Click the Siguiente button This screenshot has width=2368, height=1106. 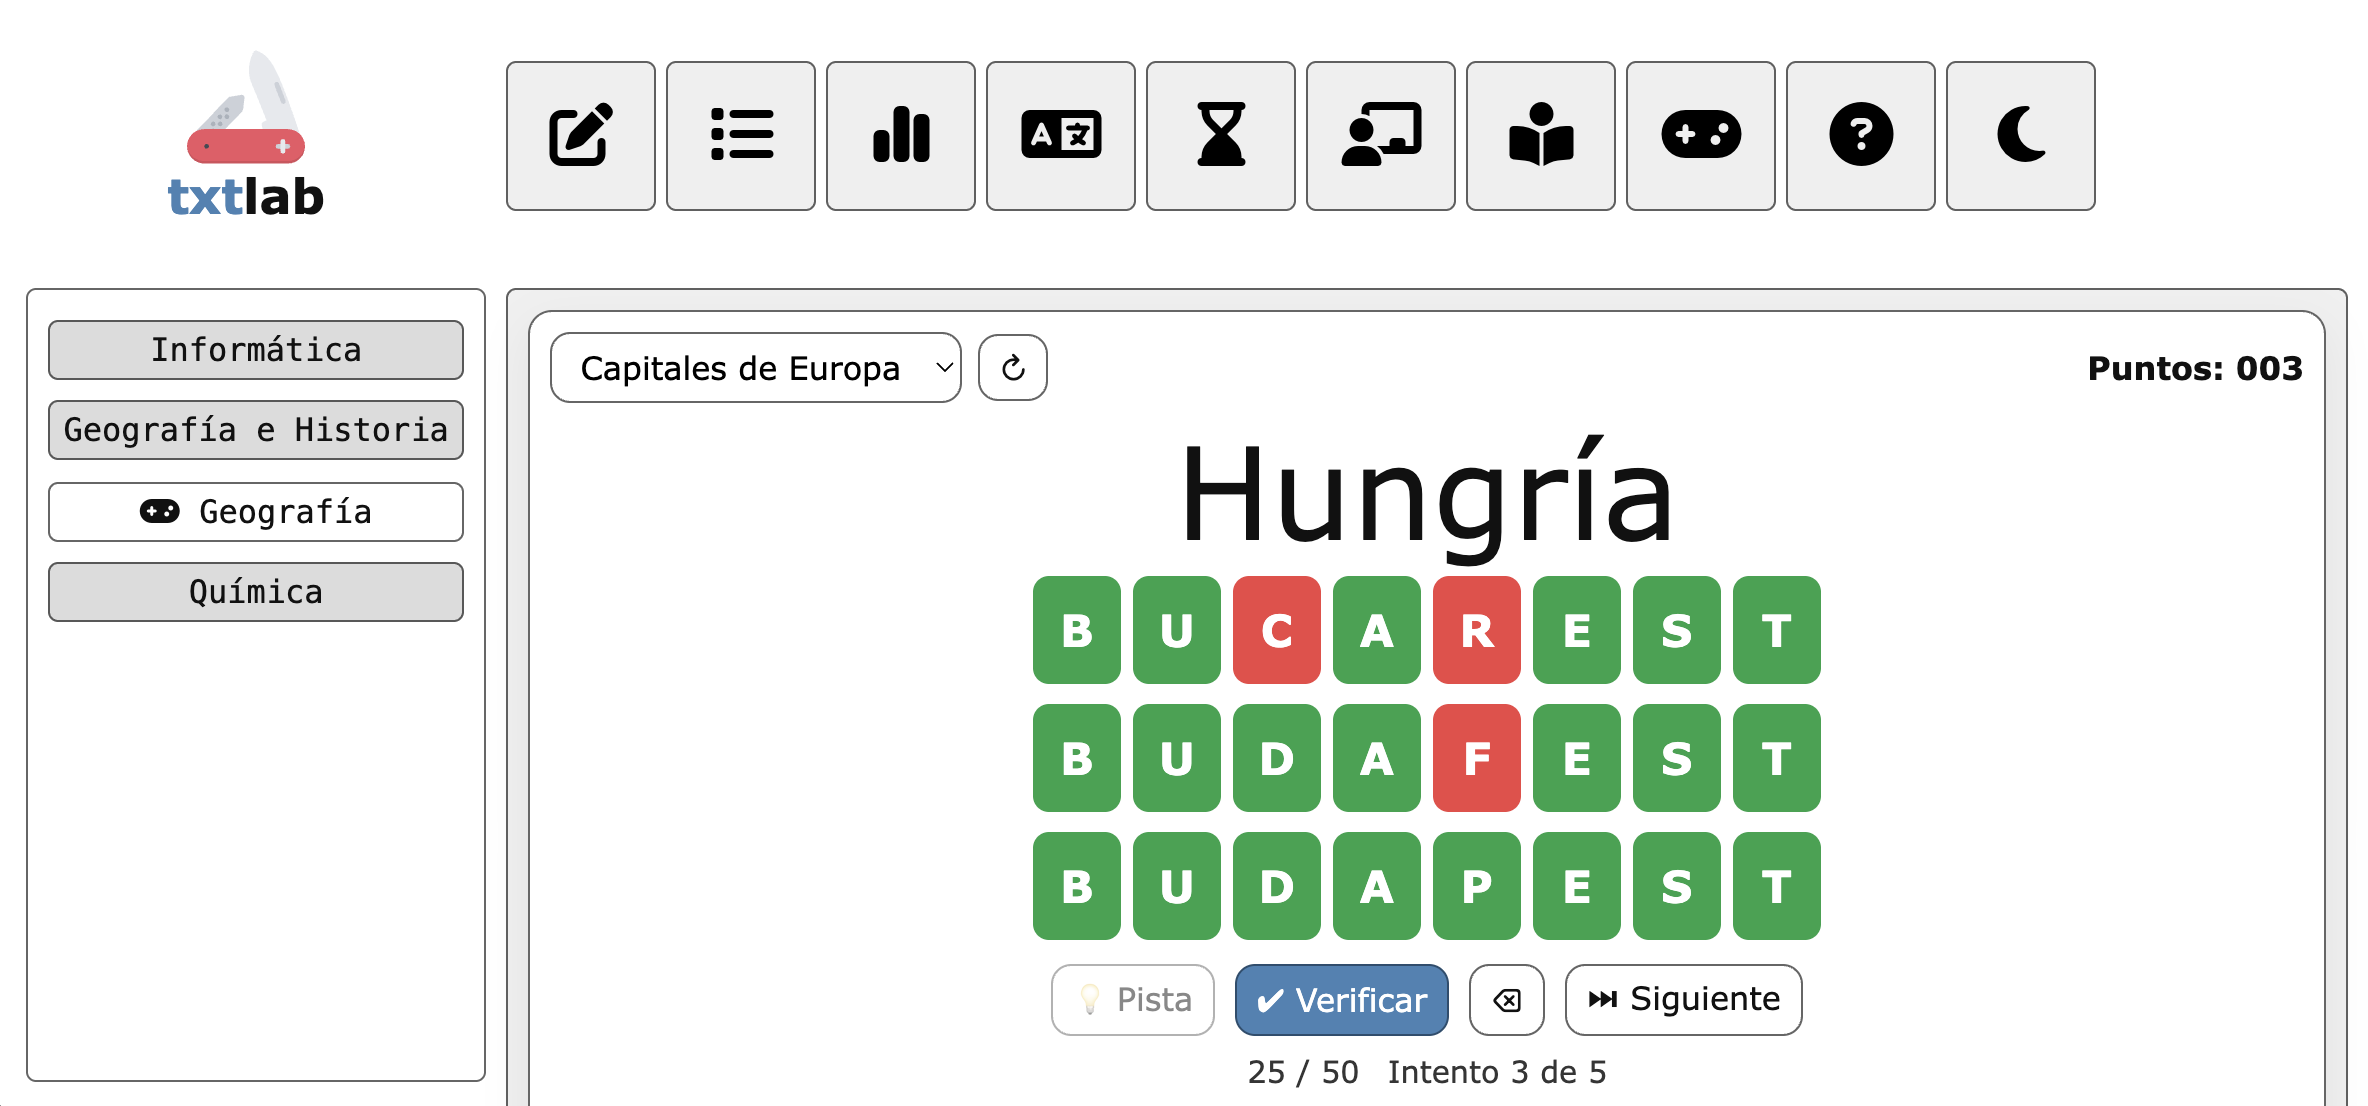(1683, 999)
